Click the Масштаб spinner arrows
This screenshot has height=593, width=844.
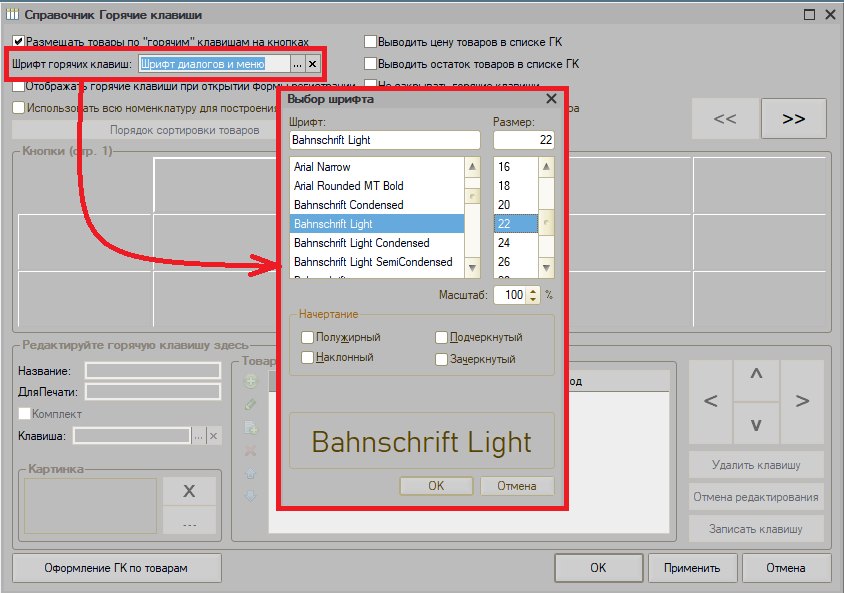click(x=533, y=295)
